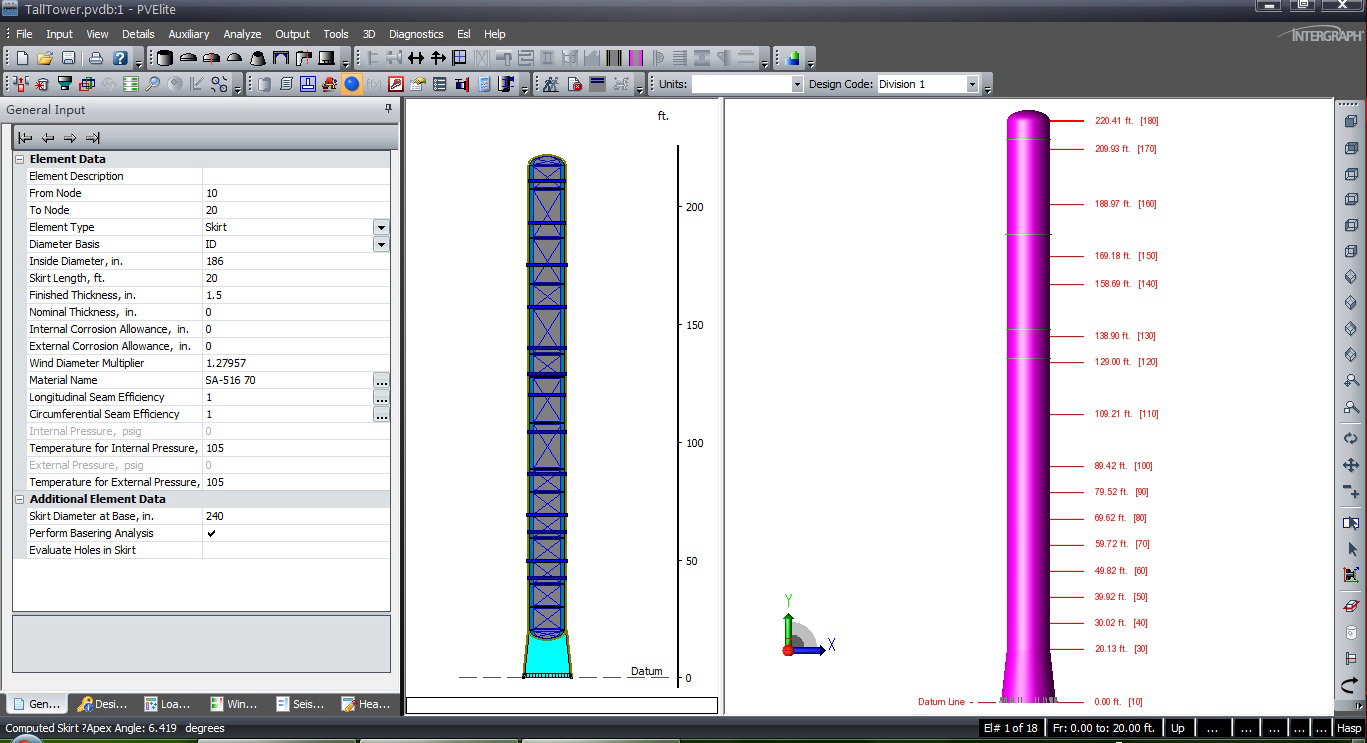This screenshot has width=1367, height=743.
Task: Open the Units dropdown
Action: click(x=797, y=84)
